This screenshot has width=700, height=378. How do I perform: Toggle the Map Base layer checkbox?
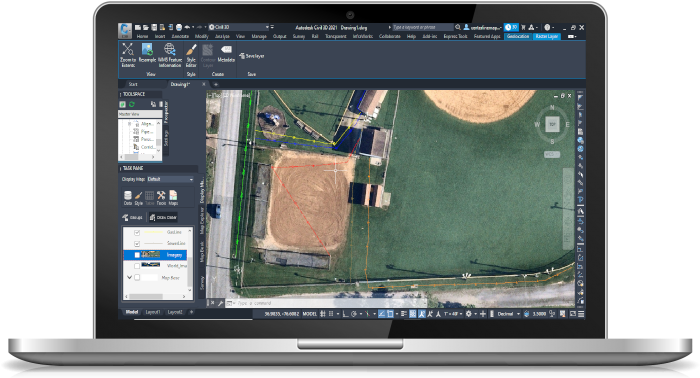(137, 277)
